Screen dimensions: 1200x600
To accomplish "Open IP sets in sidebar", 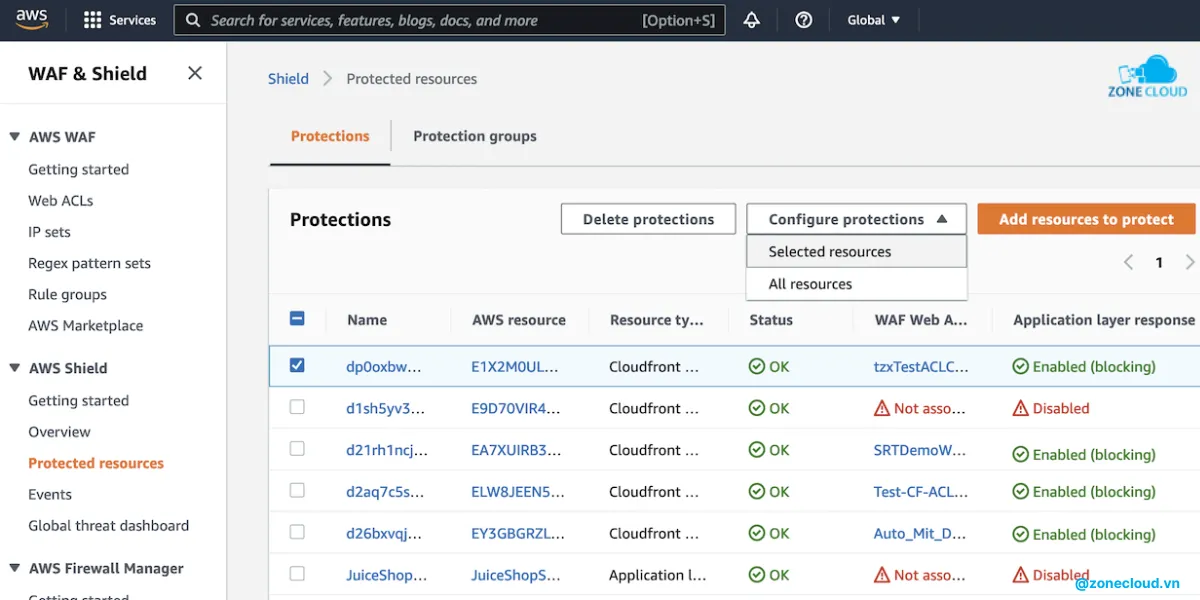I will point(49,231).
